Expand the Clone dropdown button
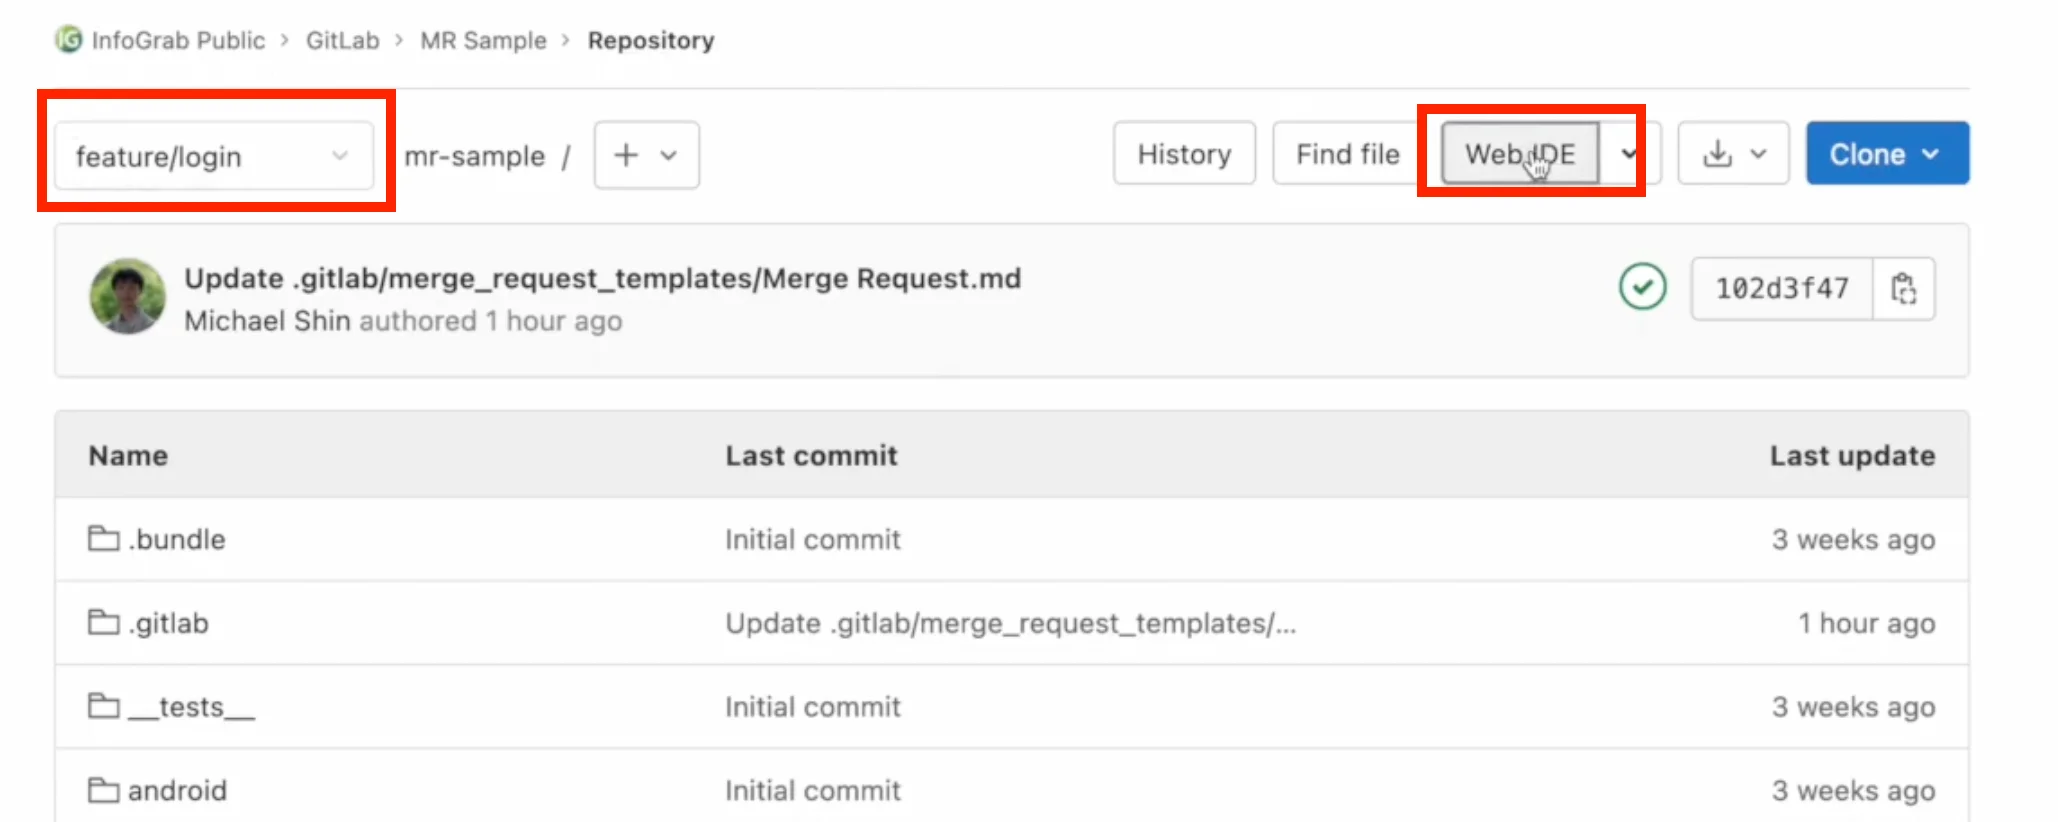2058x822 pixels. tap(1886, 154)
